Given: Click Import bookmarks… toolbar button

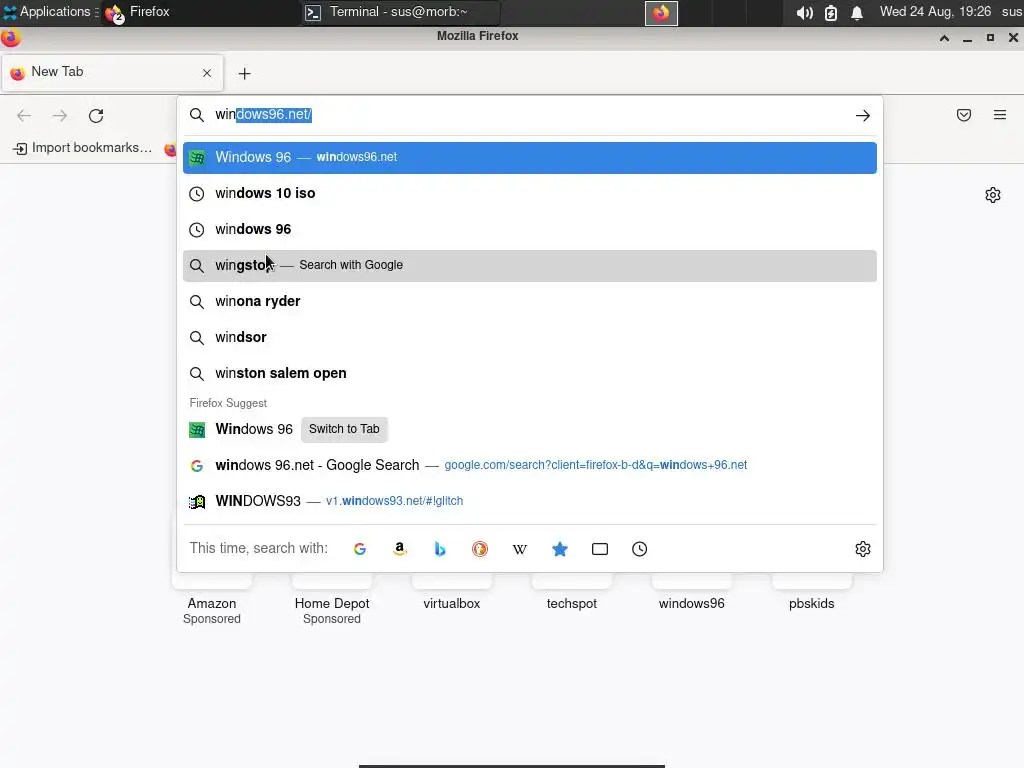Looking at the screenshot, I should click(83, 148).
